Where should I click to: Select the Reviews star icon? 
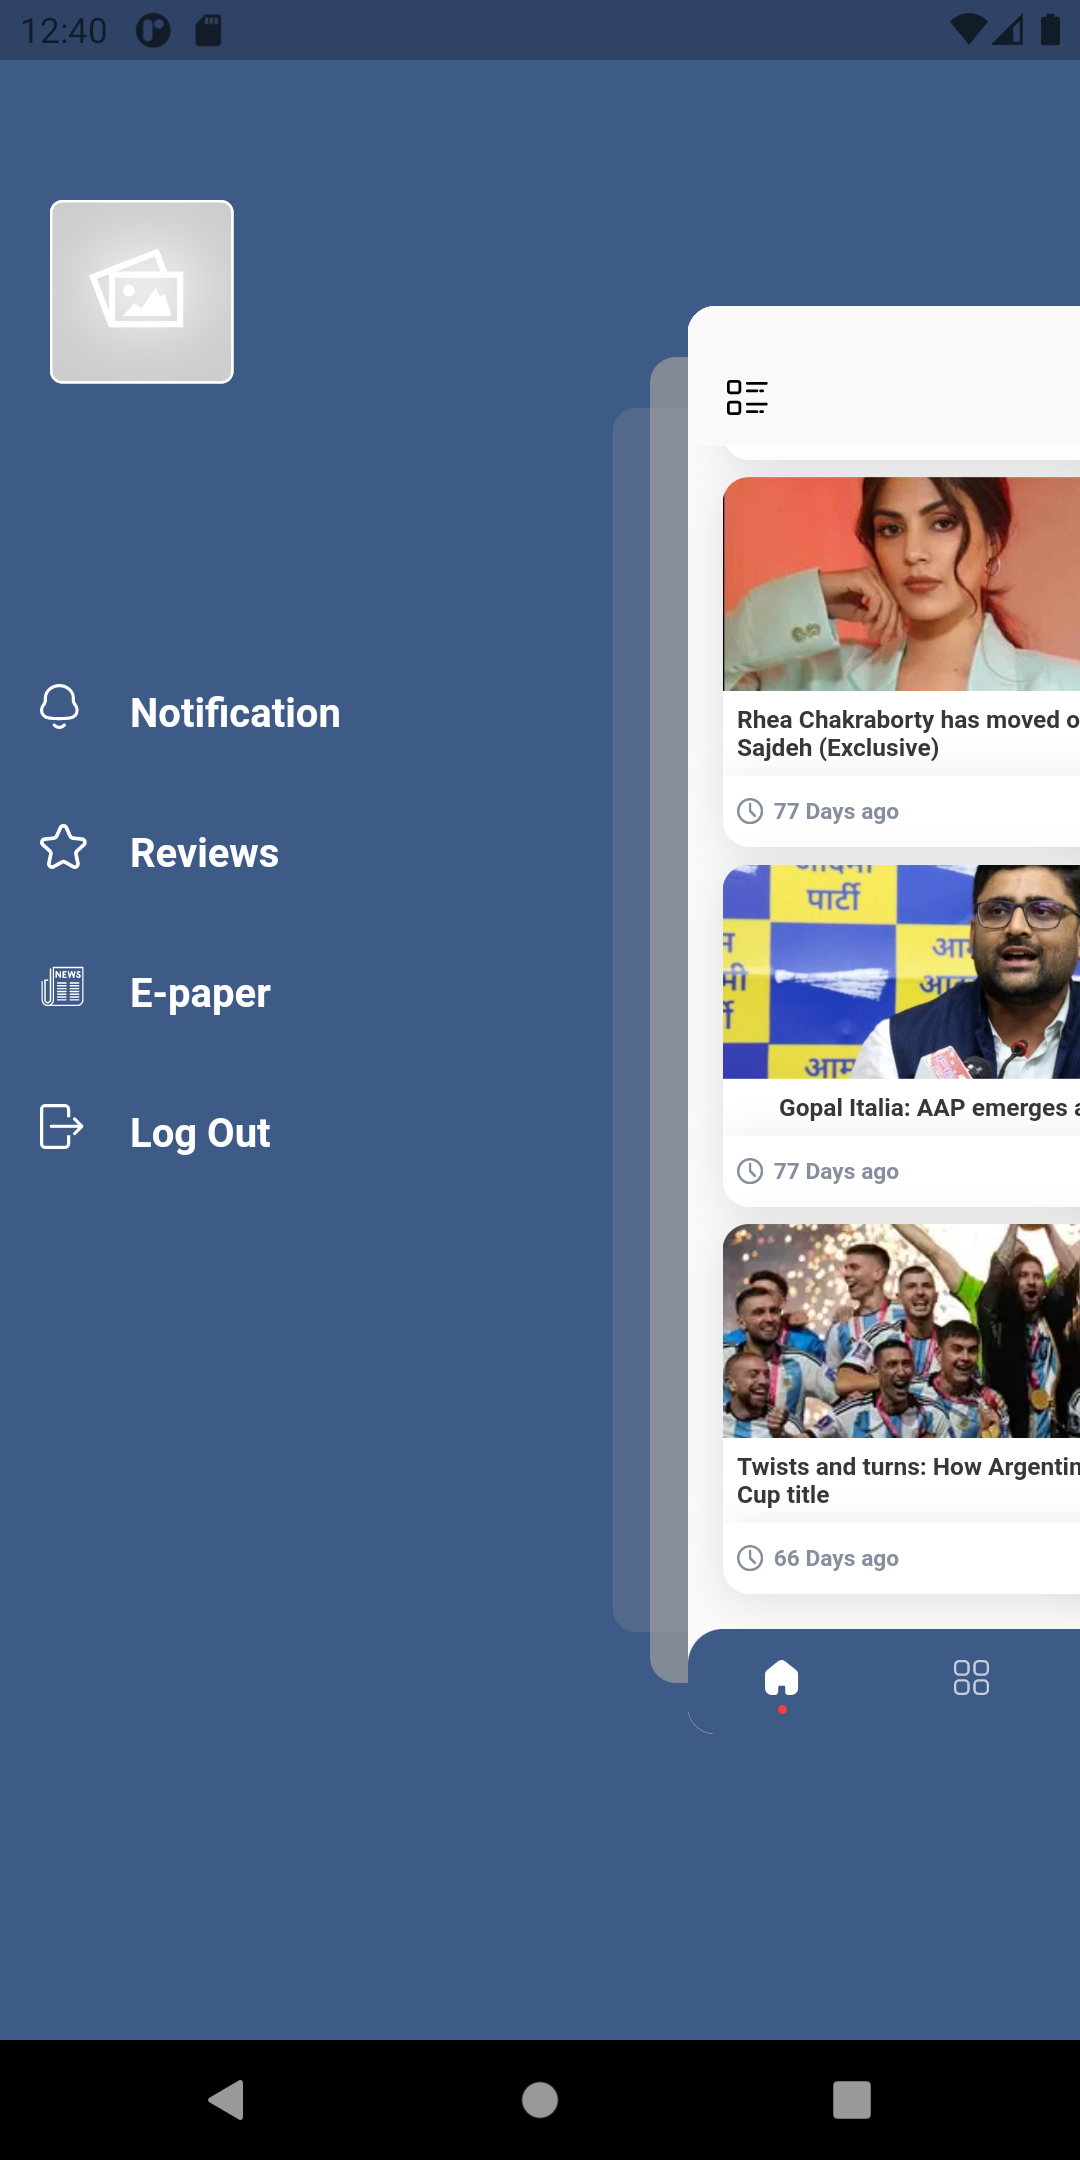[x=62, y=849]
